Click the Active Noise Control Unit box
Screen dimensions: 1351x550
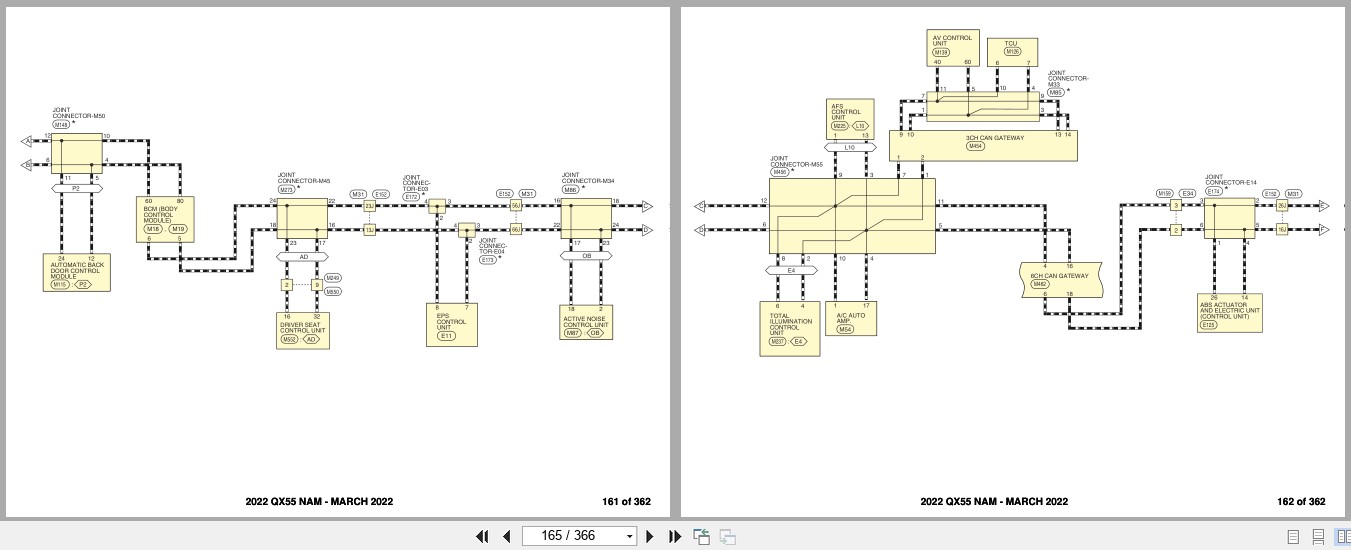click(586, 322)
